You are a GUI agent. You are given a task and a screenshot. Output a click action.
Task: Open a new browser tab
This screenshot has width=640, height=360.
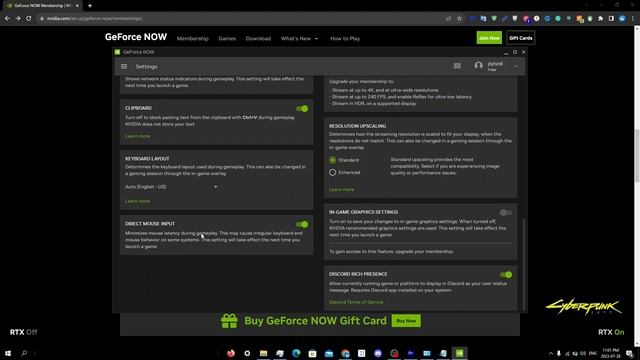[x=90, y=6]
